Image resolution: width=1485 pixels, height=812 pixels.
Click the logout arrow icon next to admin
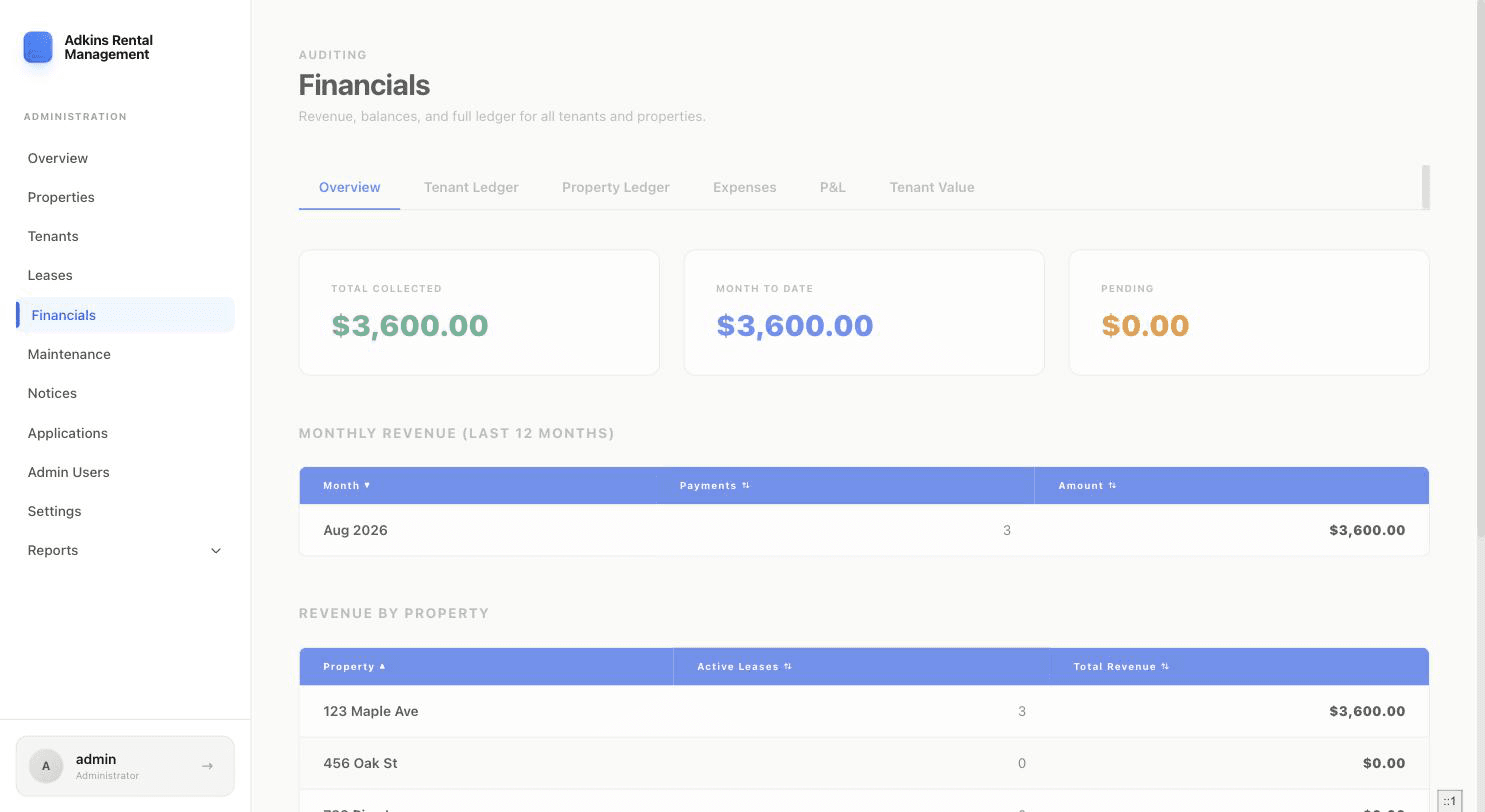point(207,766)
